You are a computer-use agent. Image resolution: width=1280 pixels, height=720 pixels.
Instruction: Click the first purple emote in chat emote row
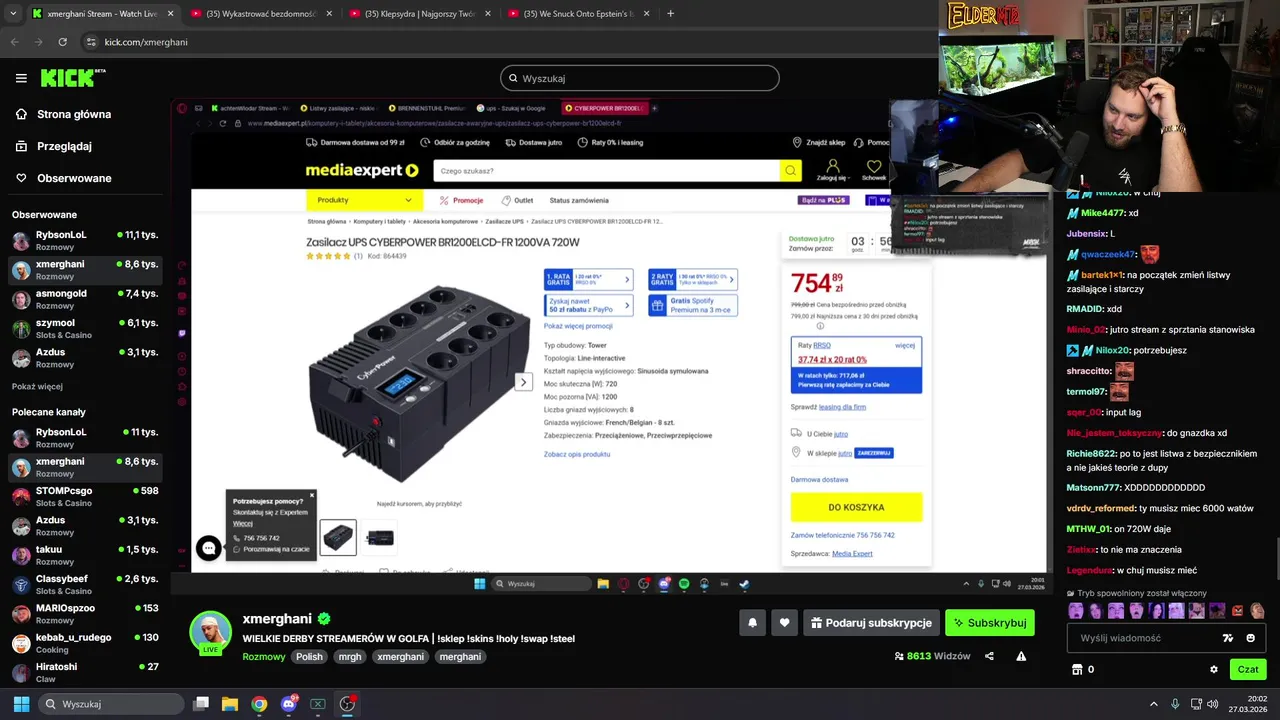tap(1075, 611)
